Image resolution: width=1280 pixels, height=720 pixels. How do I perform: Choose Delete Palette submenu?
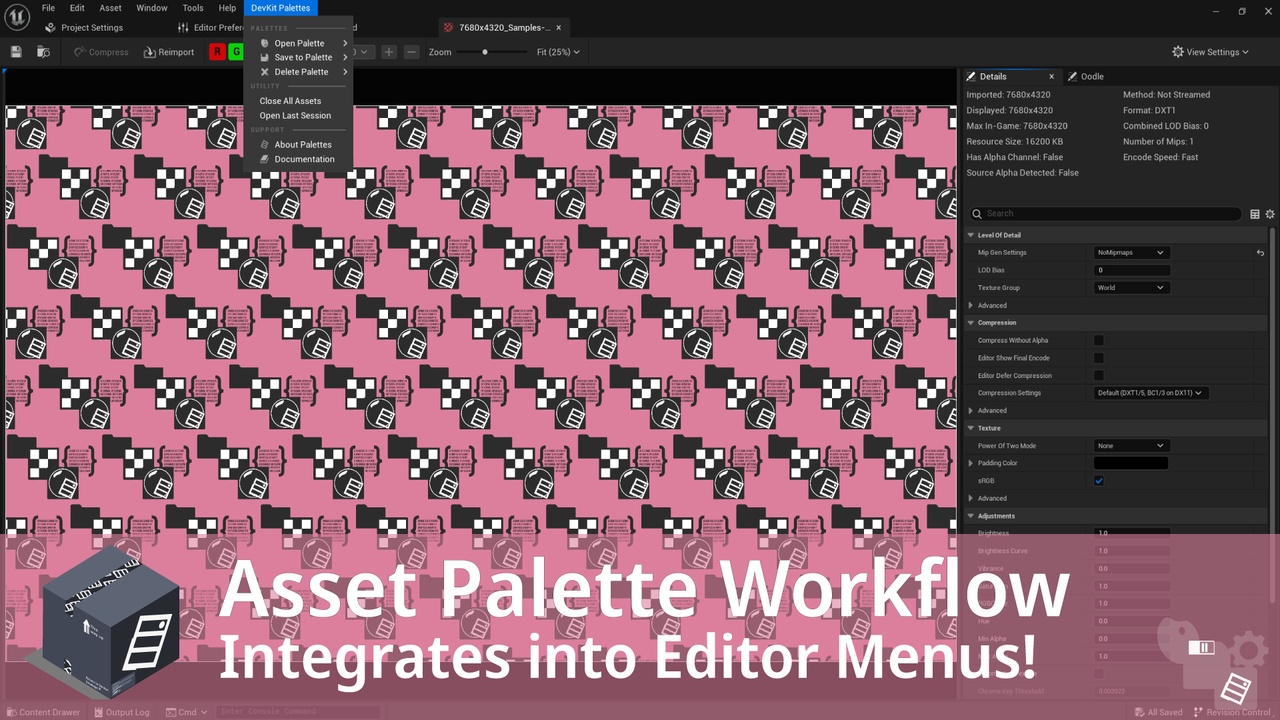pos(299,72)
